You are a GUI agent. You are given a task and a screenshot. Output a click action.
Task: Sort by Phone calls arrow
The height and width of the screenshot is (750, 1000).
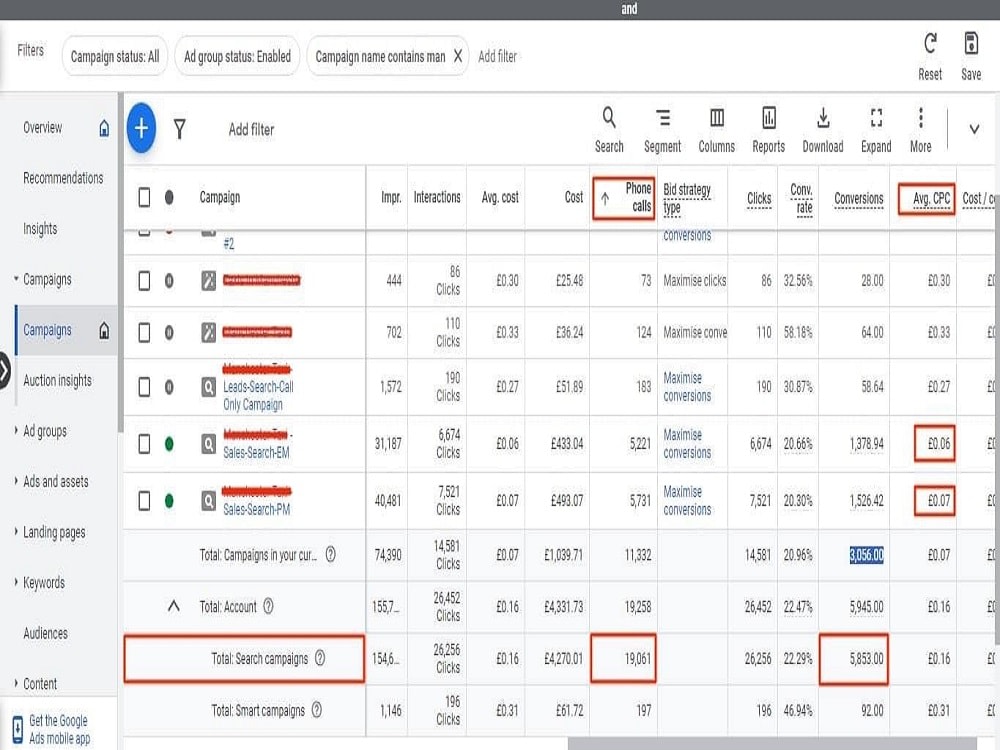[x=605, y=198]
